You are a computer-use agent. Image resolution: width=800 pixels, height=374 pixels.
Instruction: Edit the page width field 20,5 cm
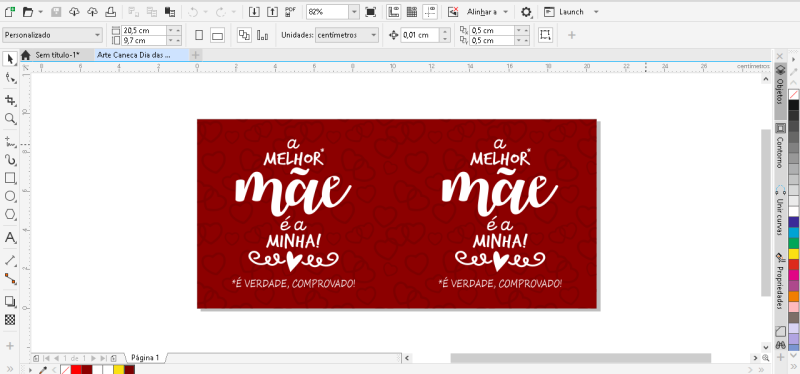[x=144, y=30]
